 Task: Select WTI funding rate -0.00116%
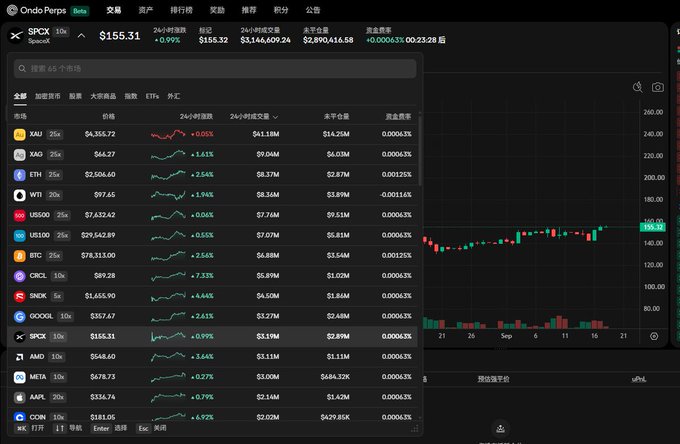click(396, 195)
